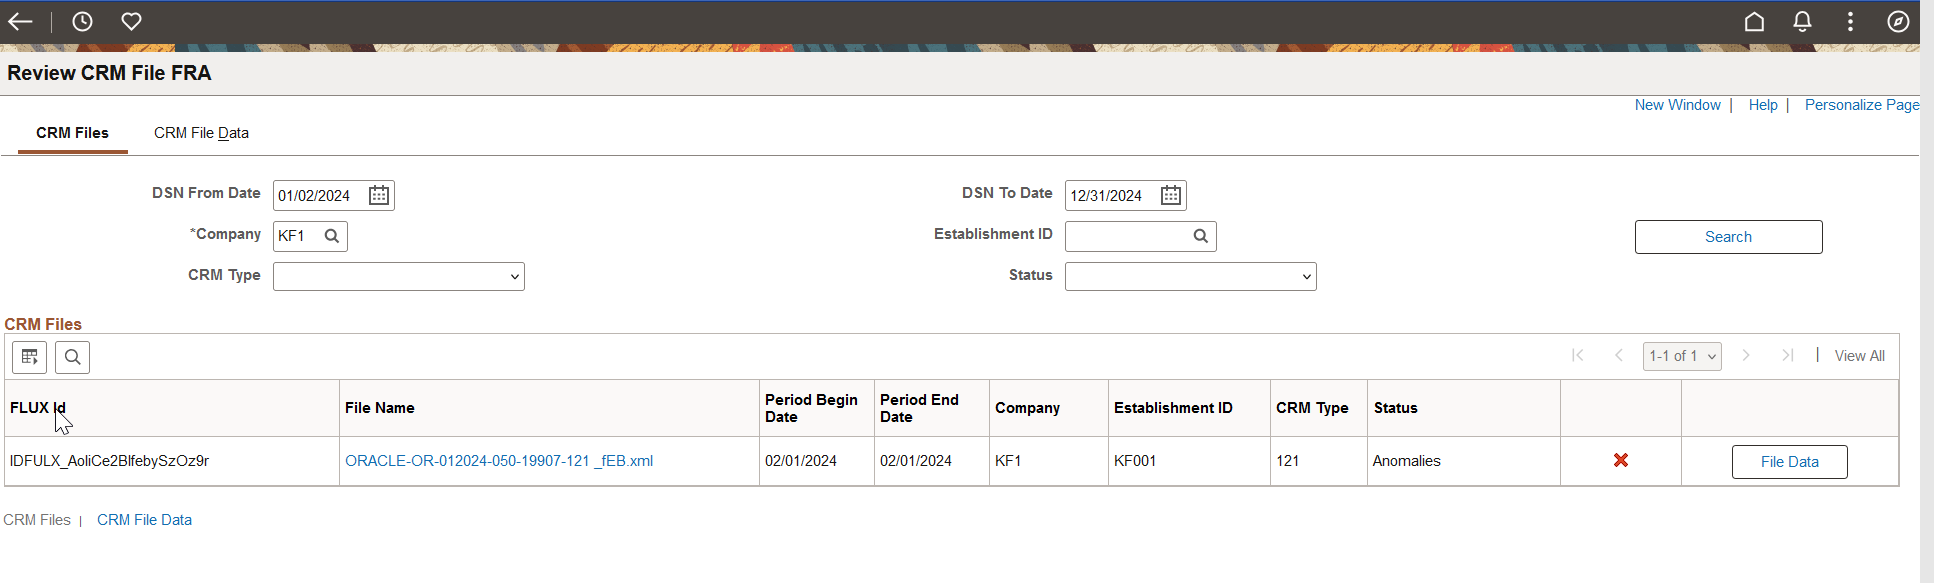Click the red X on the Anomalies row
The width and height of the screenshot is (1934, 583).
(x=1621, y=460)
